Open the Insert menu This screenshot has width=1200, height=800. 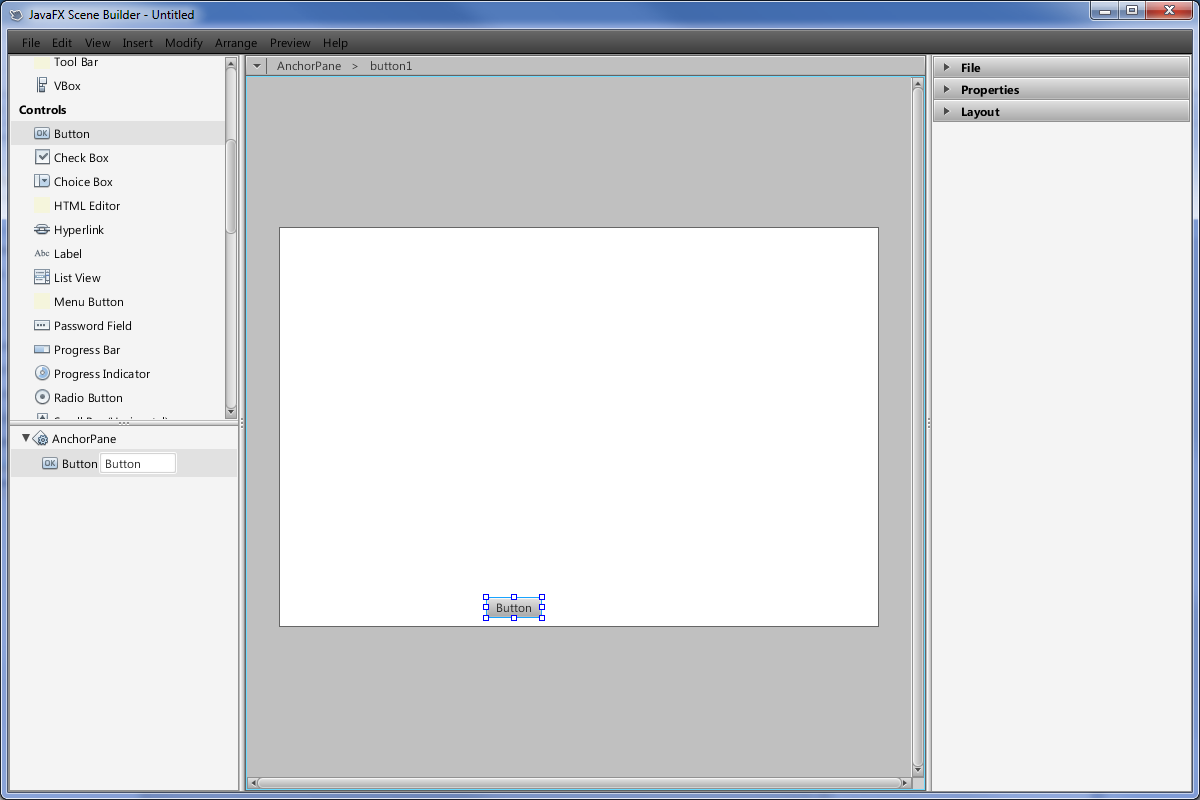pos(137,43)
